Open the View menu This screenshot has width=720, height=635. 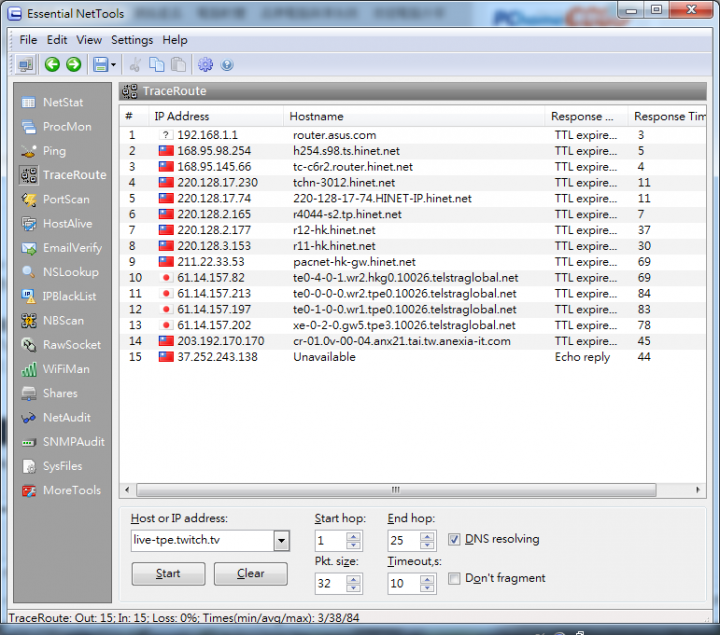89,40
